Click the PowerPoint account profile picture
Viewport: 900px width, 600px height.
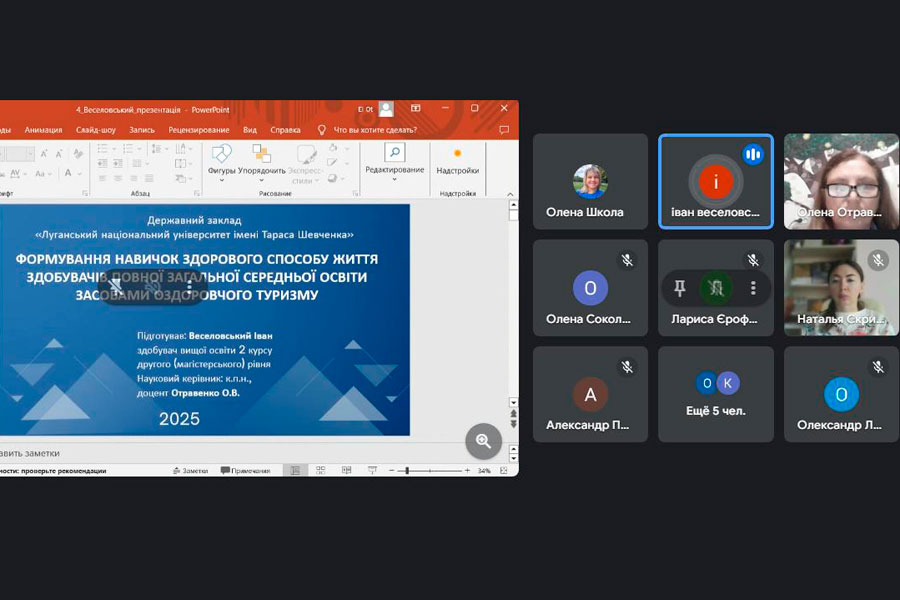386,109
